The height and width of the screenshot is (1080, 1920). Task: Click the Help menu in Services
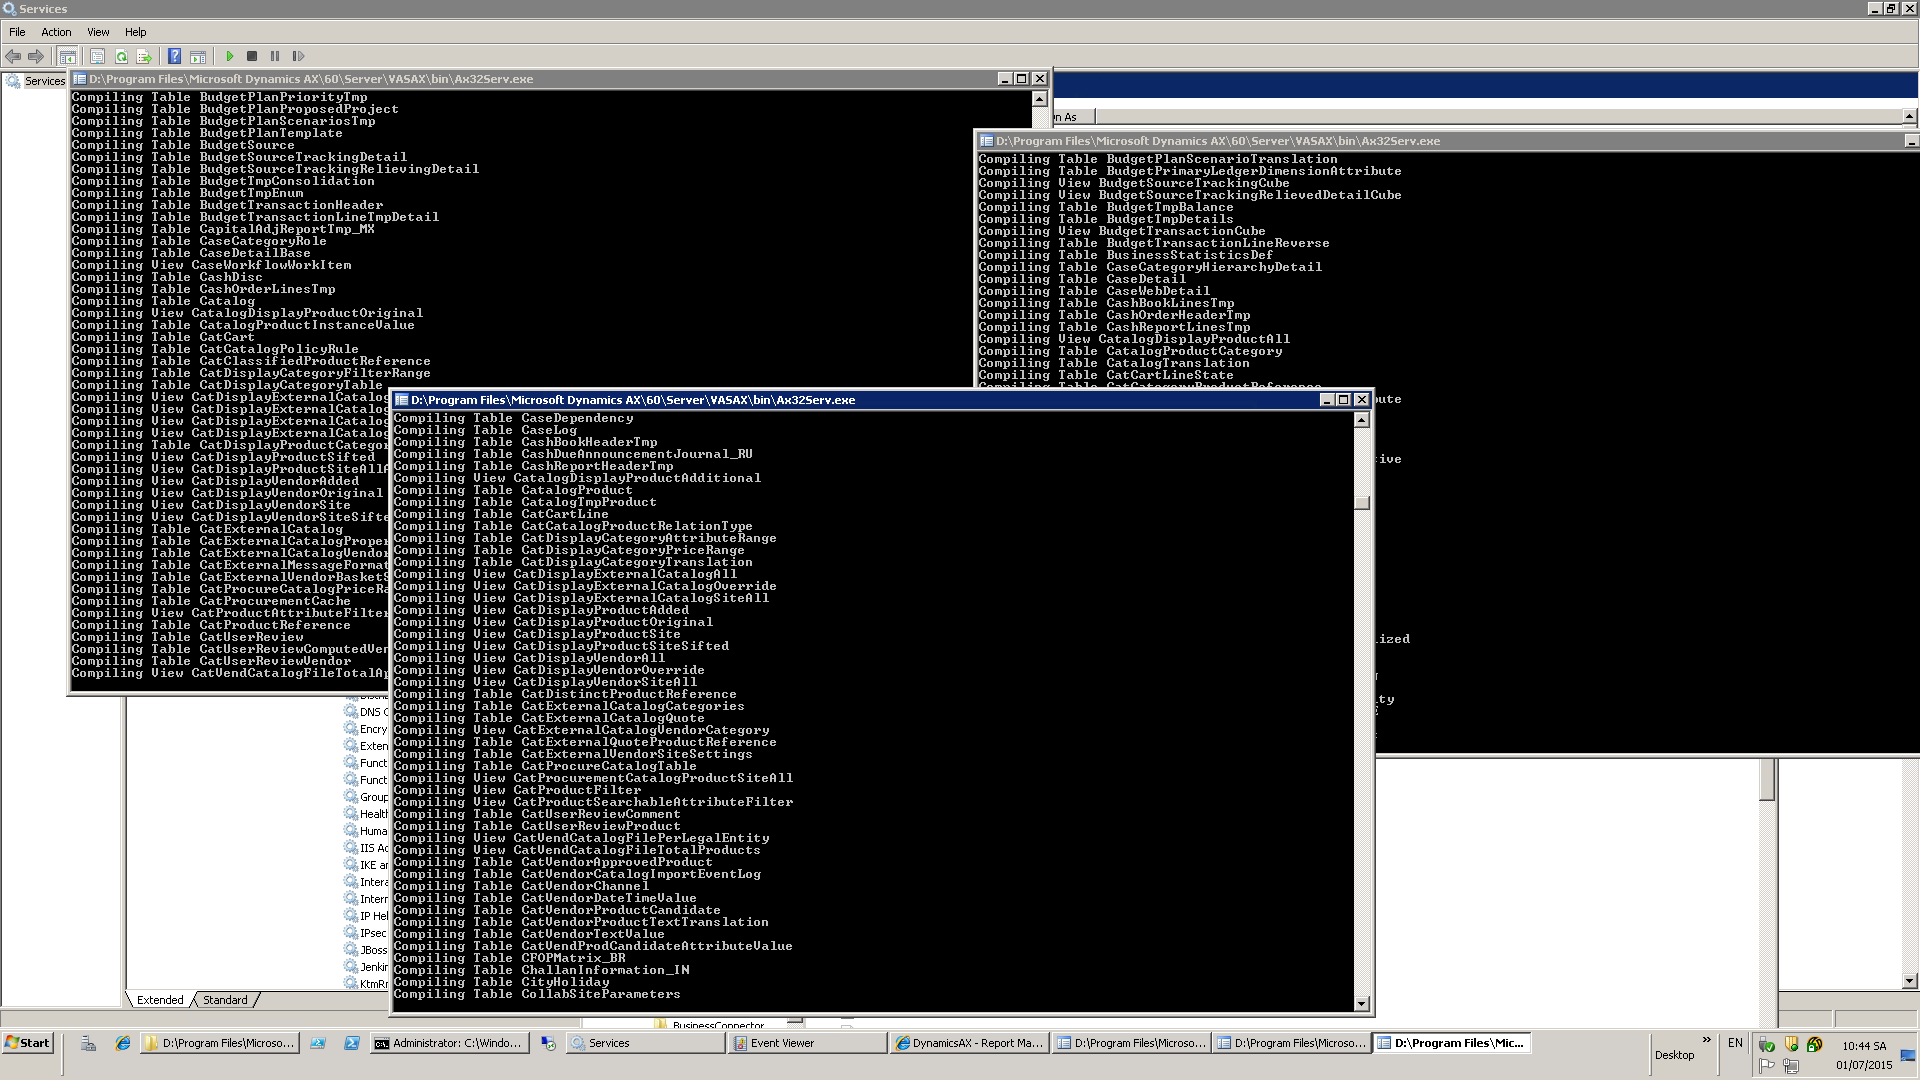coord(132,30)
